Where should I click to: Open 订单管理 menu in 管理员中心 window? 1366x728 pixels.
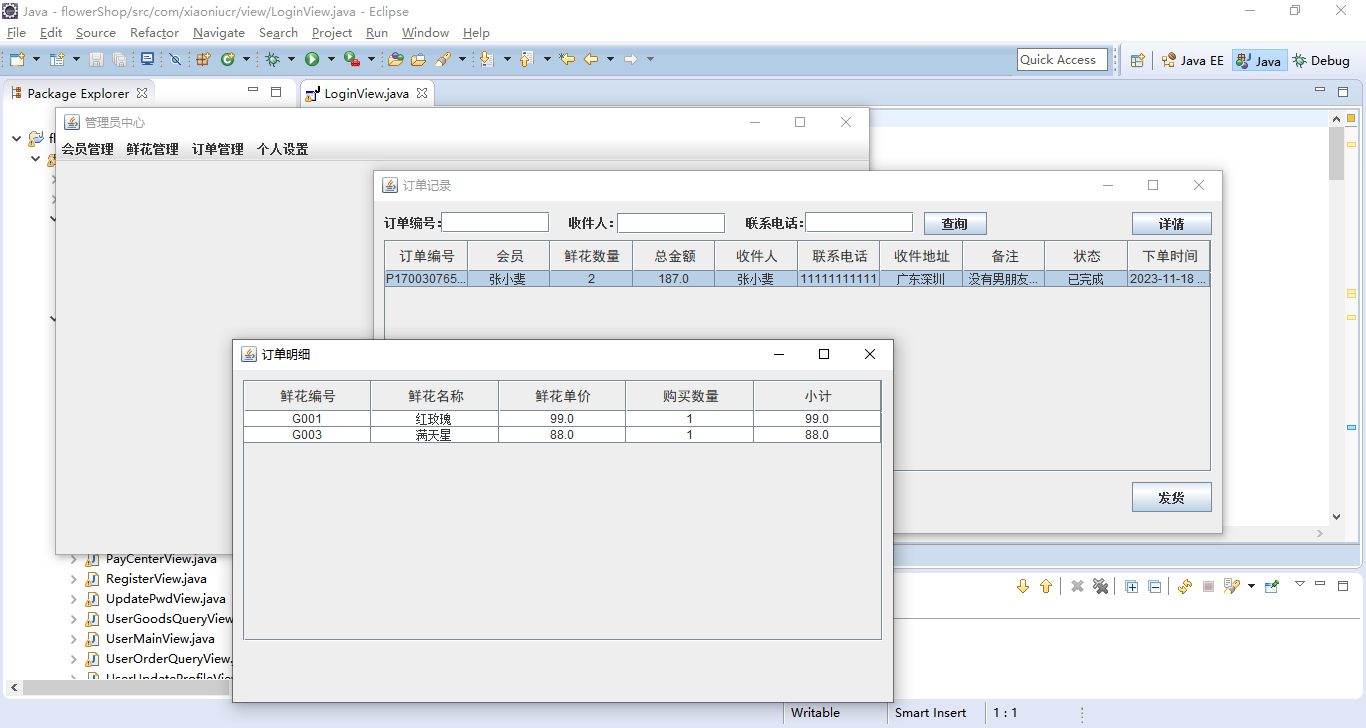pyautogui.click(x=218, y=150)
